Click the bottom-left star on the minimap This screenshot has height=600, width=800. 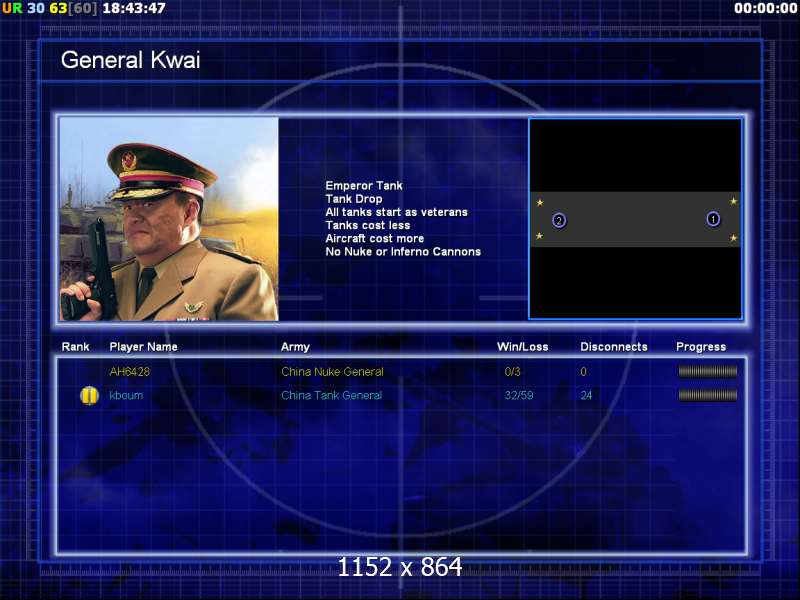tap(539, 236)
